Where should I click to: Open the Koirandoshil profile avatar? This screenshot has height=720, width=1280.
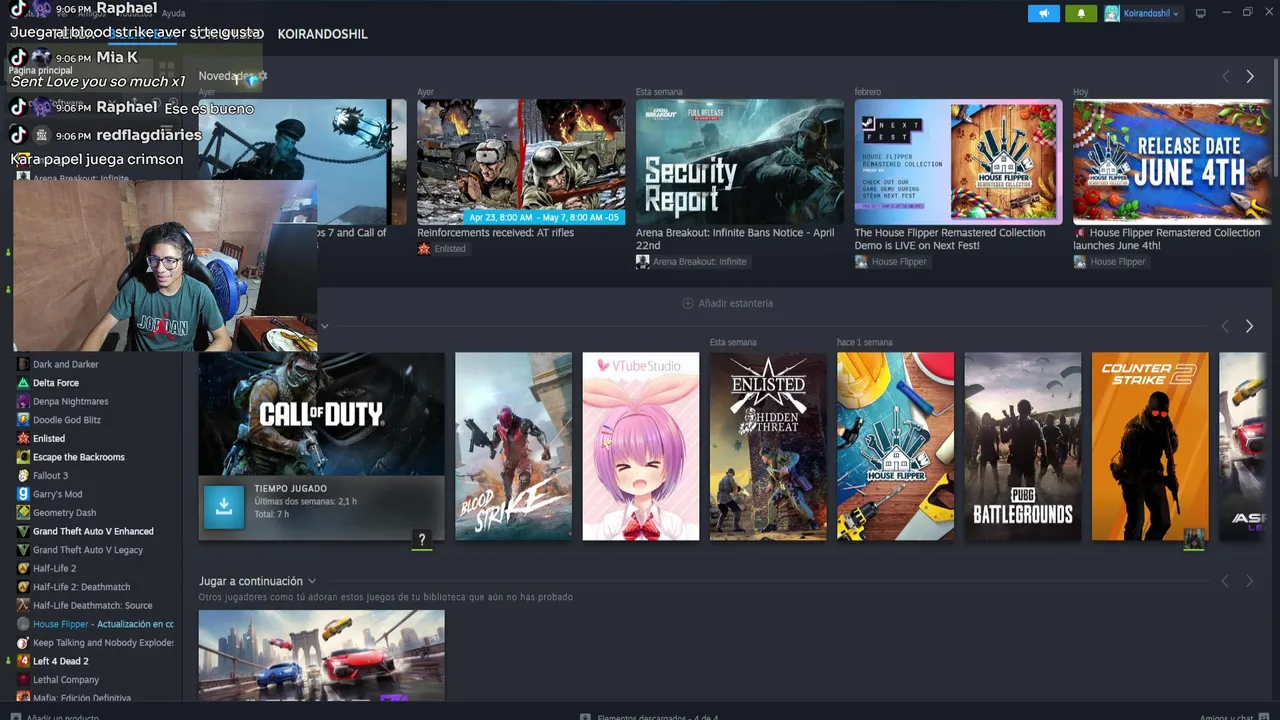1112,13
